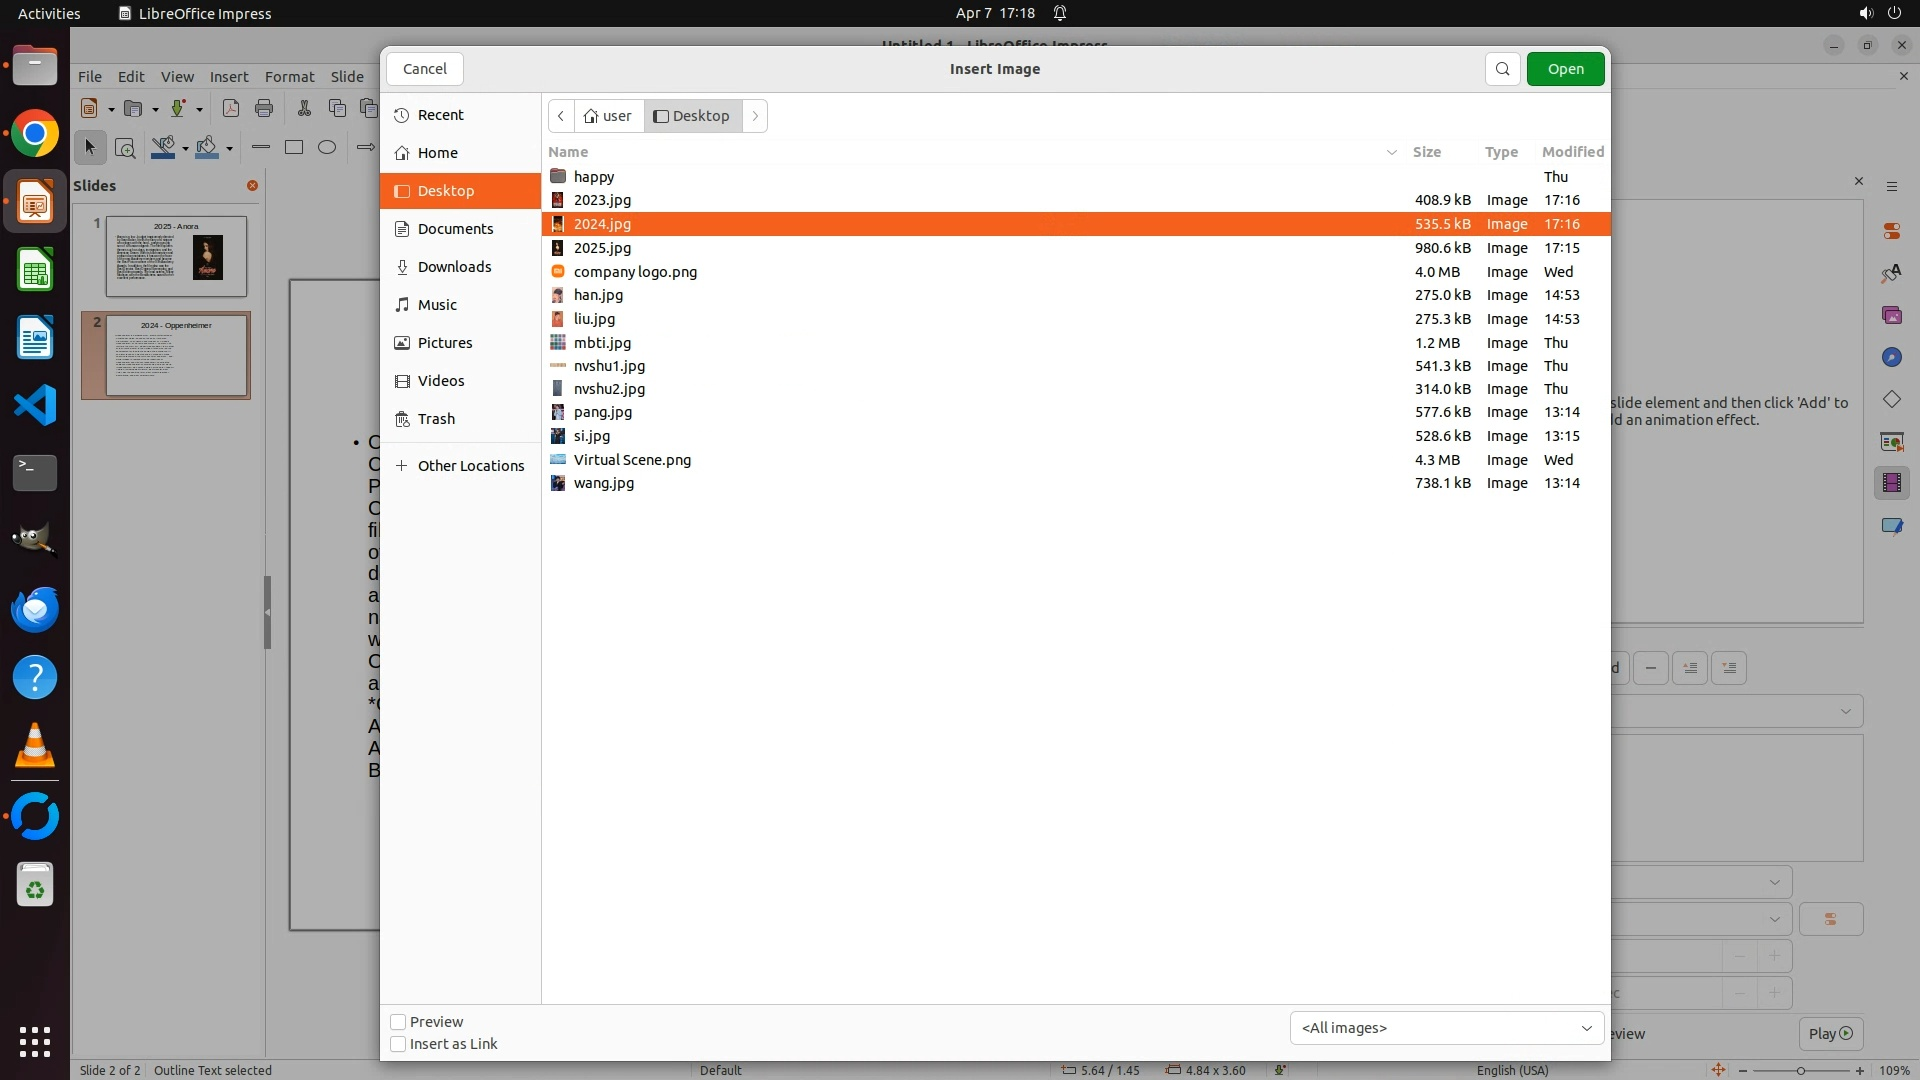Viewport: 1920px width, 1080px height.
Task: Open the happy folder
Action: 594,177
